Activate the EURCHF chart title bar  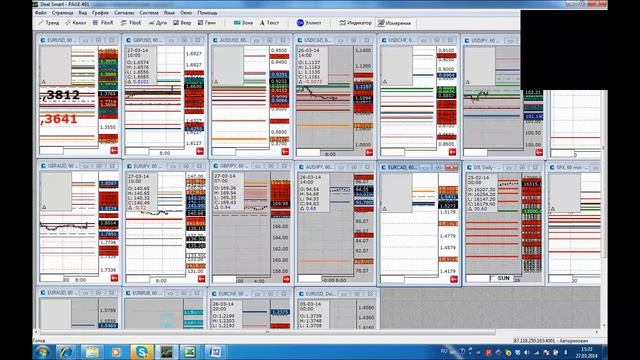250,293
